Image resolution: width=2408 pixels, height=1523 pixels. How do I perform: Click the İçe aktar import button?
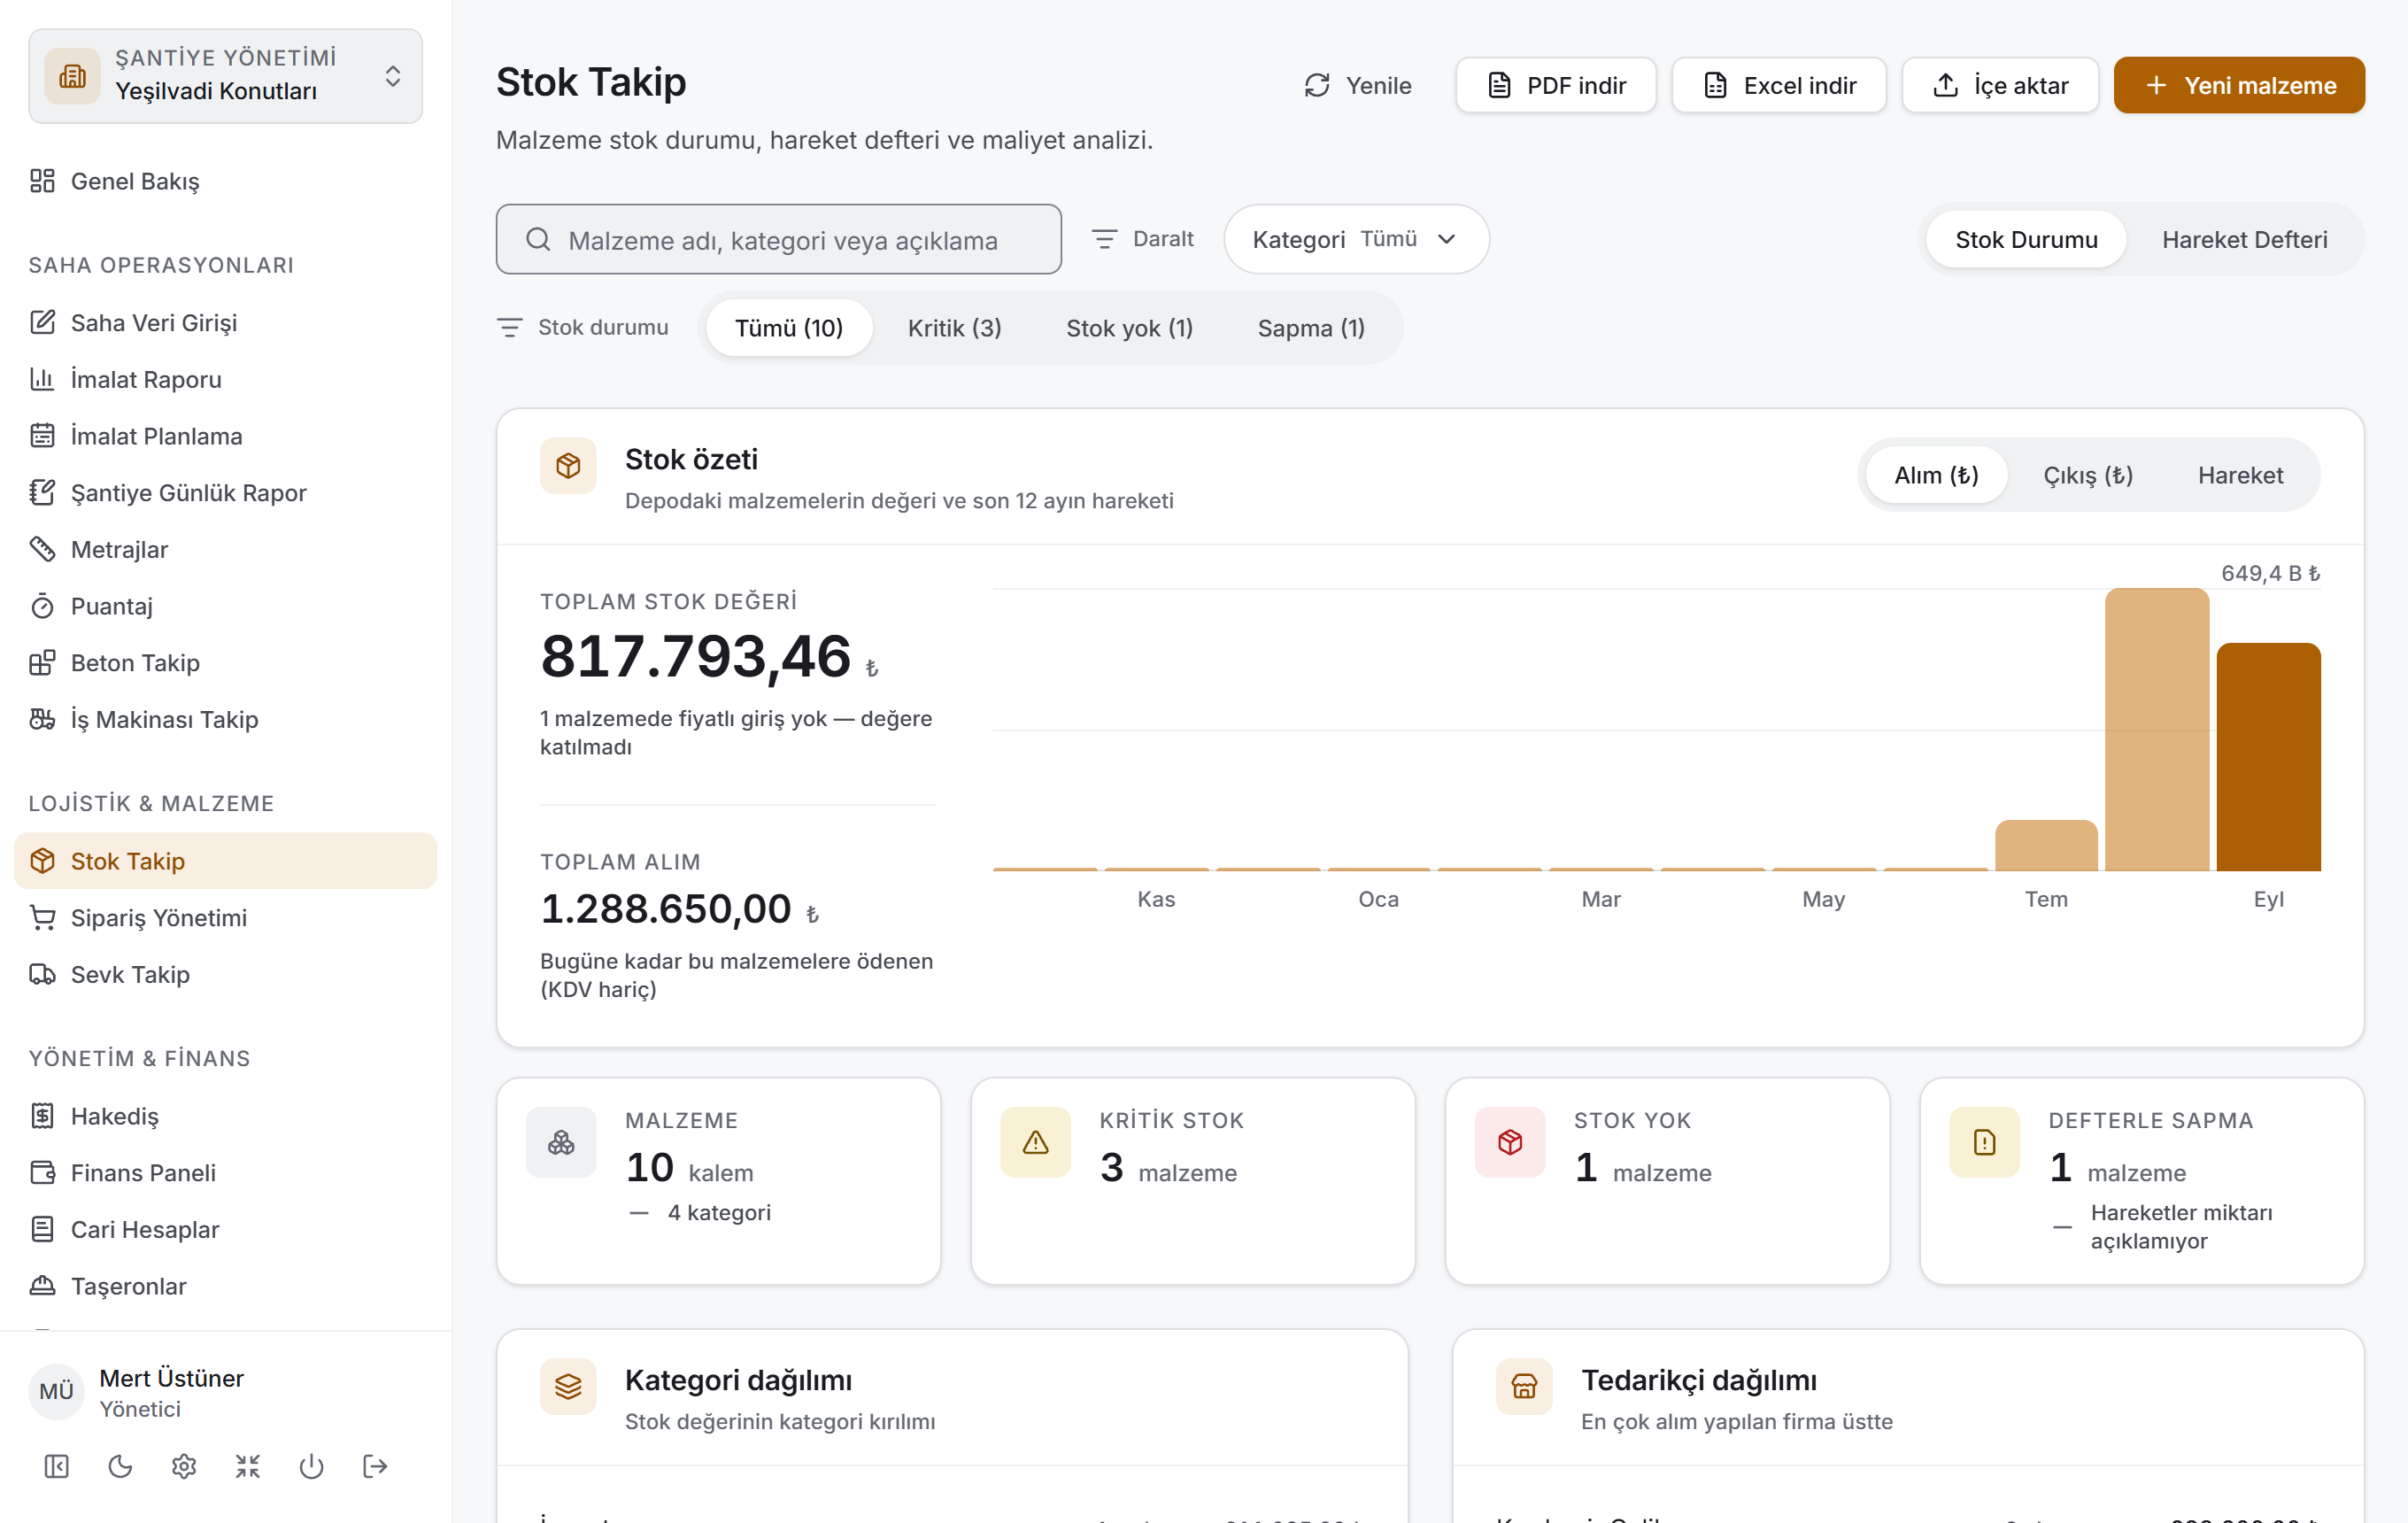[x=2000, y=85]
